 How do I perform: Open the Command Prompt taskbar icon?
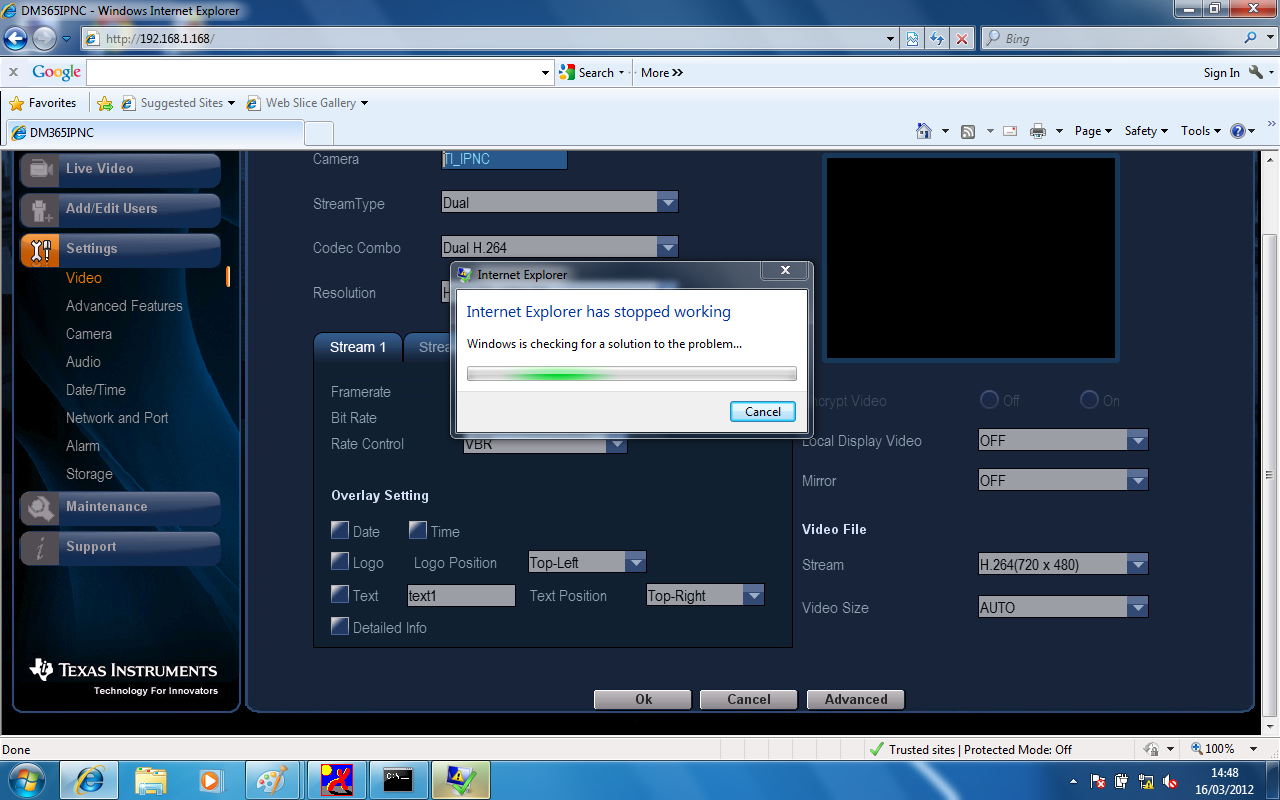coord(399,779)
